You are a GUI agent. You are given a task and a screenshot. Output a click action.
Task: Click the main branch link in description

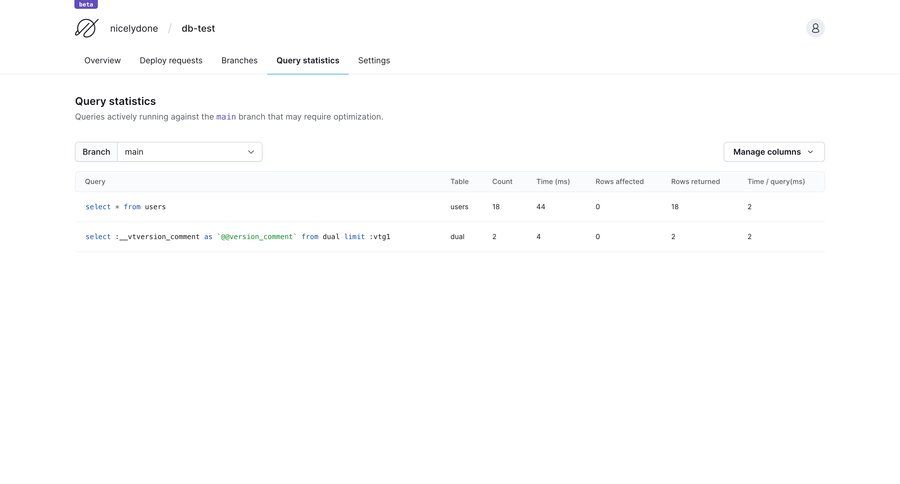(226, 117)
